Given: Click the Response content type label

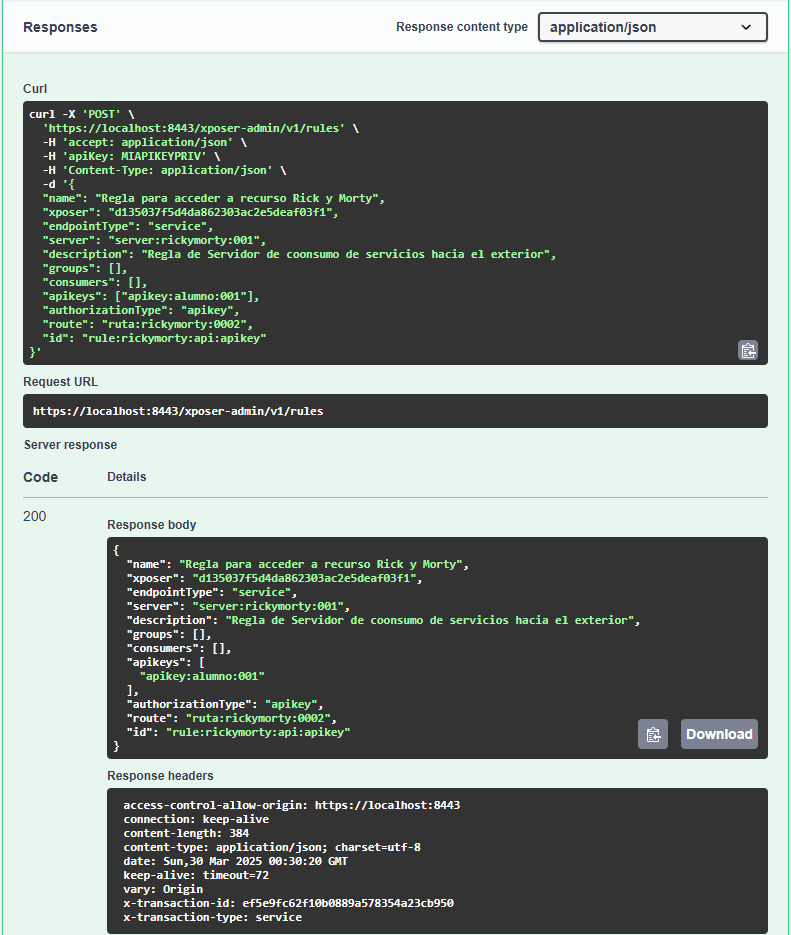Looking at the screenshot, I should click(x=461, y=27).
